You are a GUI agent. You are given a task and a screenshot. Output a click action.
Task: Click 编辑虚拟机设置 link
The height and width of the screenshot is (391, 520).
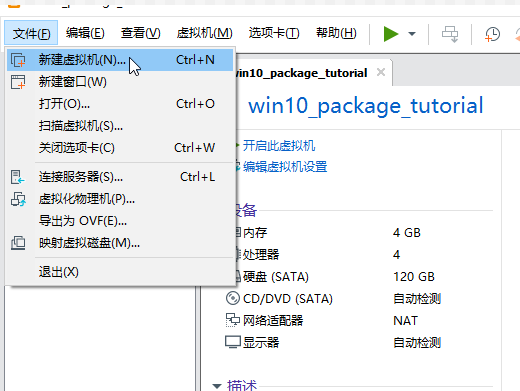click(x=285, y=167)
